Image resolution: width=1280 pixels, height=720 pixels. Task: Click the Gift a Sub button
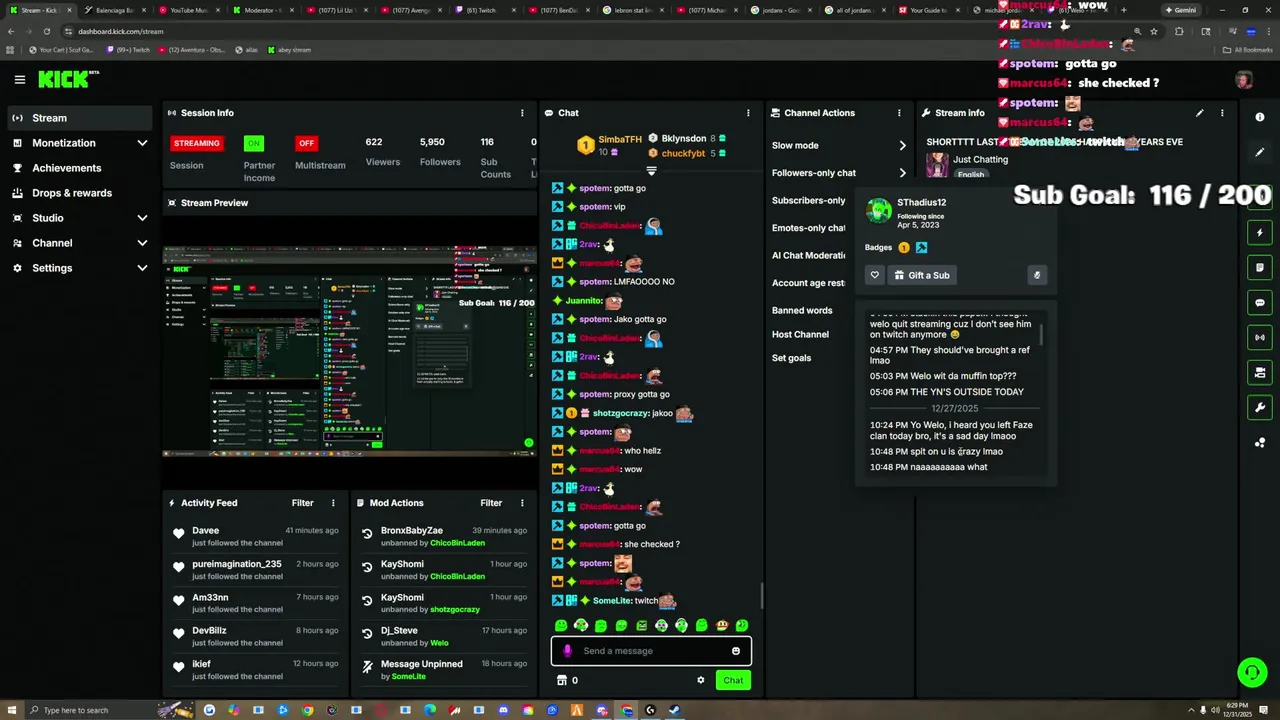pyautogui.click(x=922, y=275)
